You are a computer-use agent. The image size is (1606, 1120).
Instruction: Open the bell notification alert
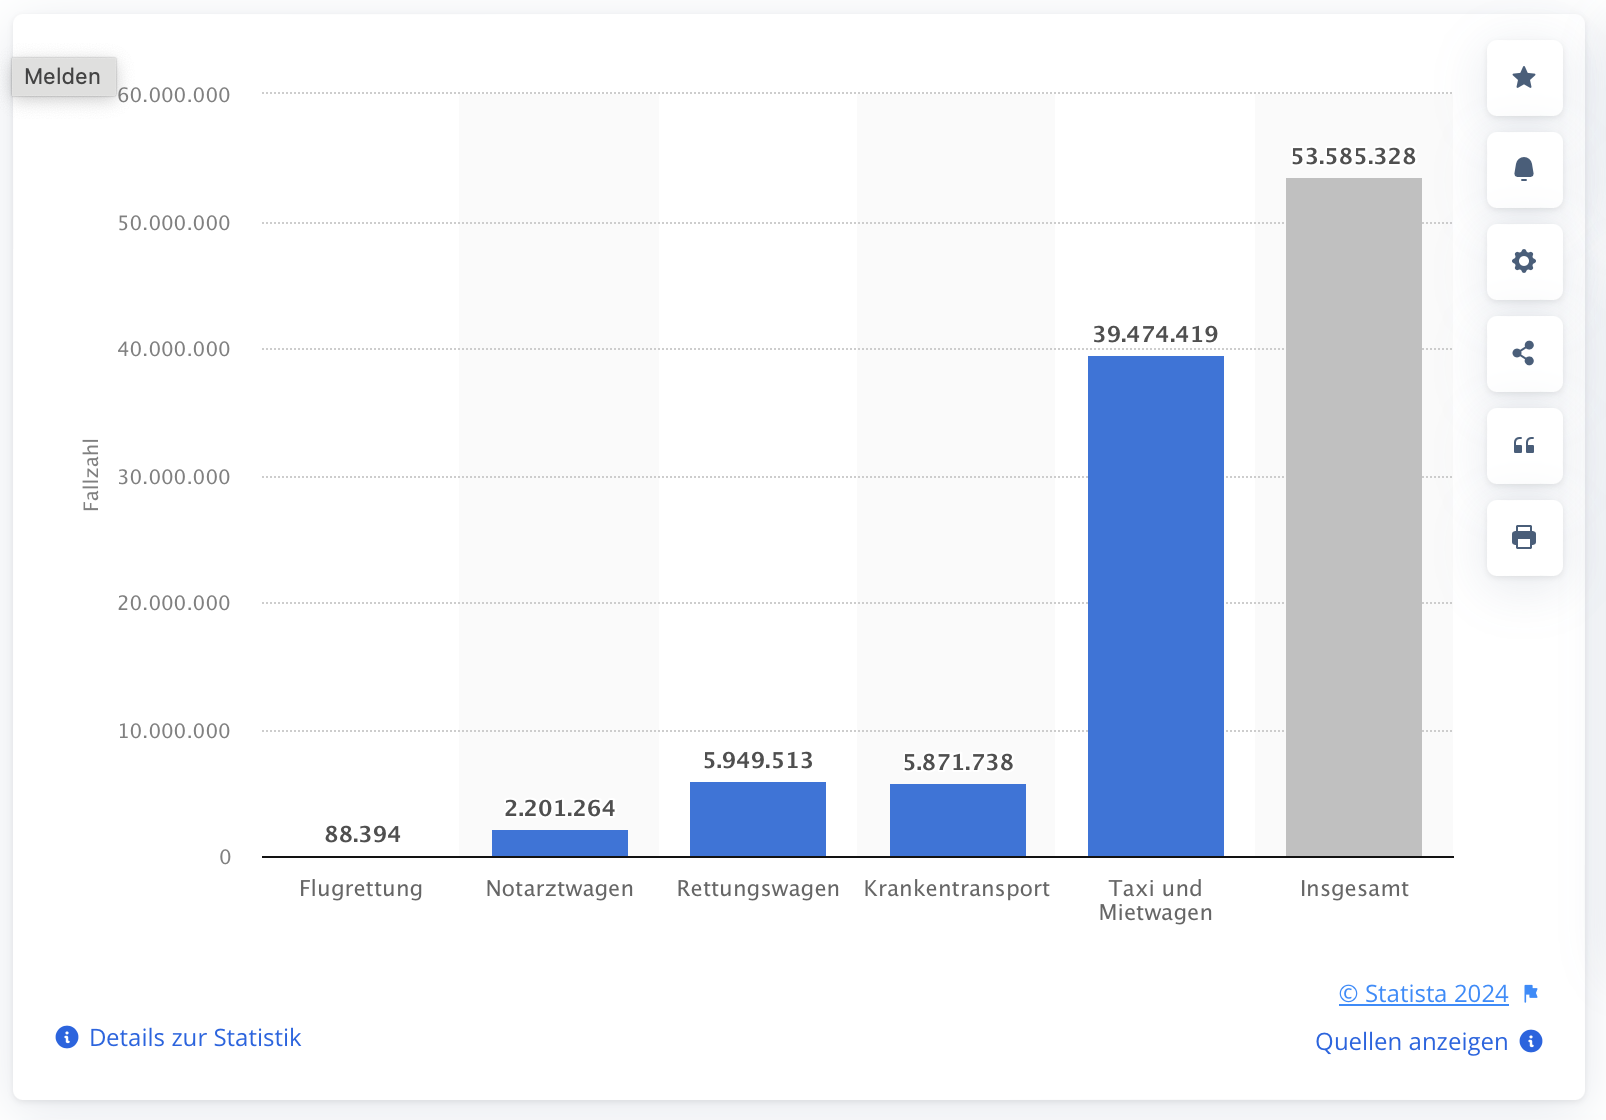[1524, 170]
